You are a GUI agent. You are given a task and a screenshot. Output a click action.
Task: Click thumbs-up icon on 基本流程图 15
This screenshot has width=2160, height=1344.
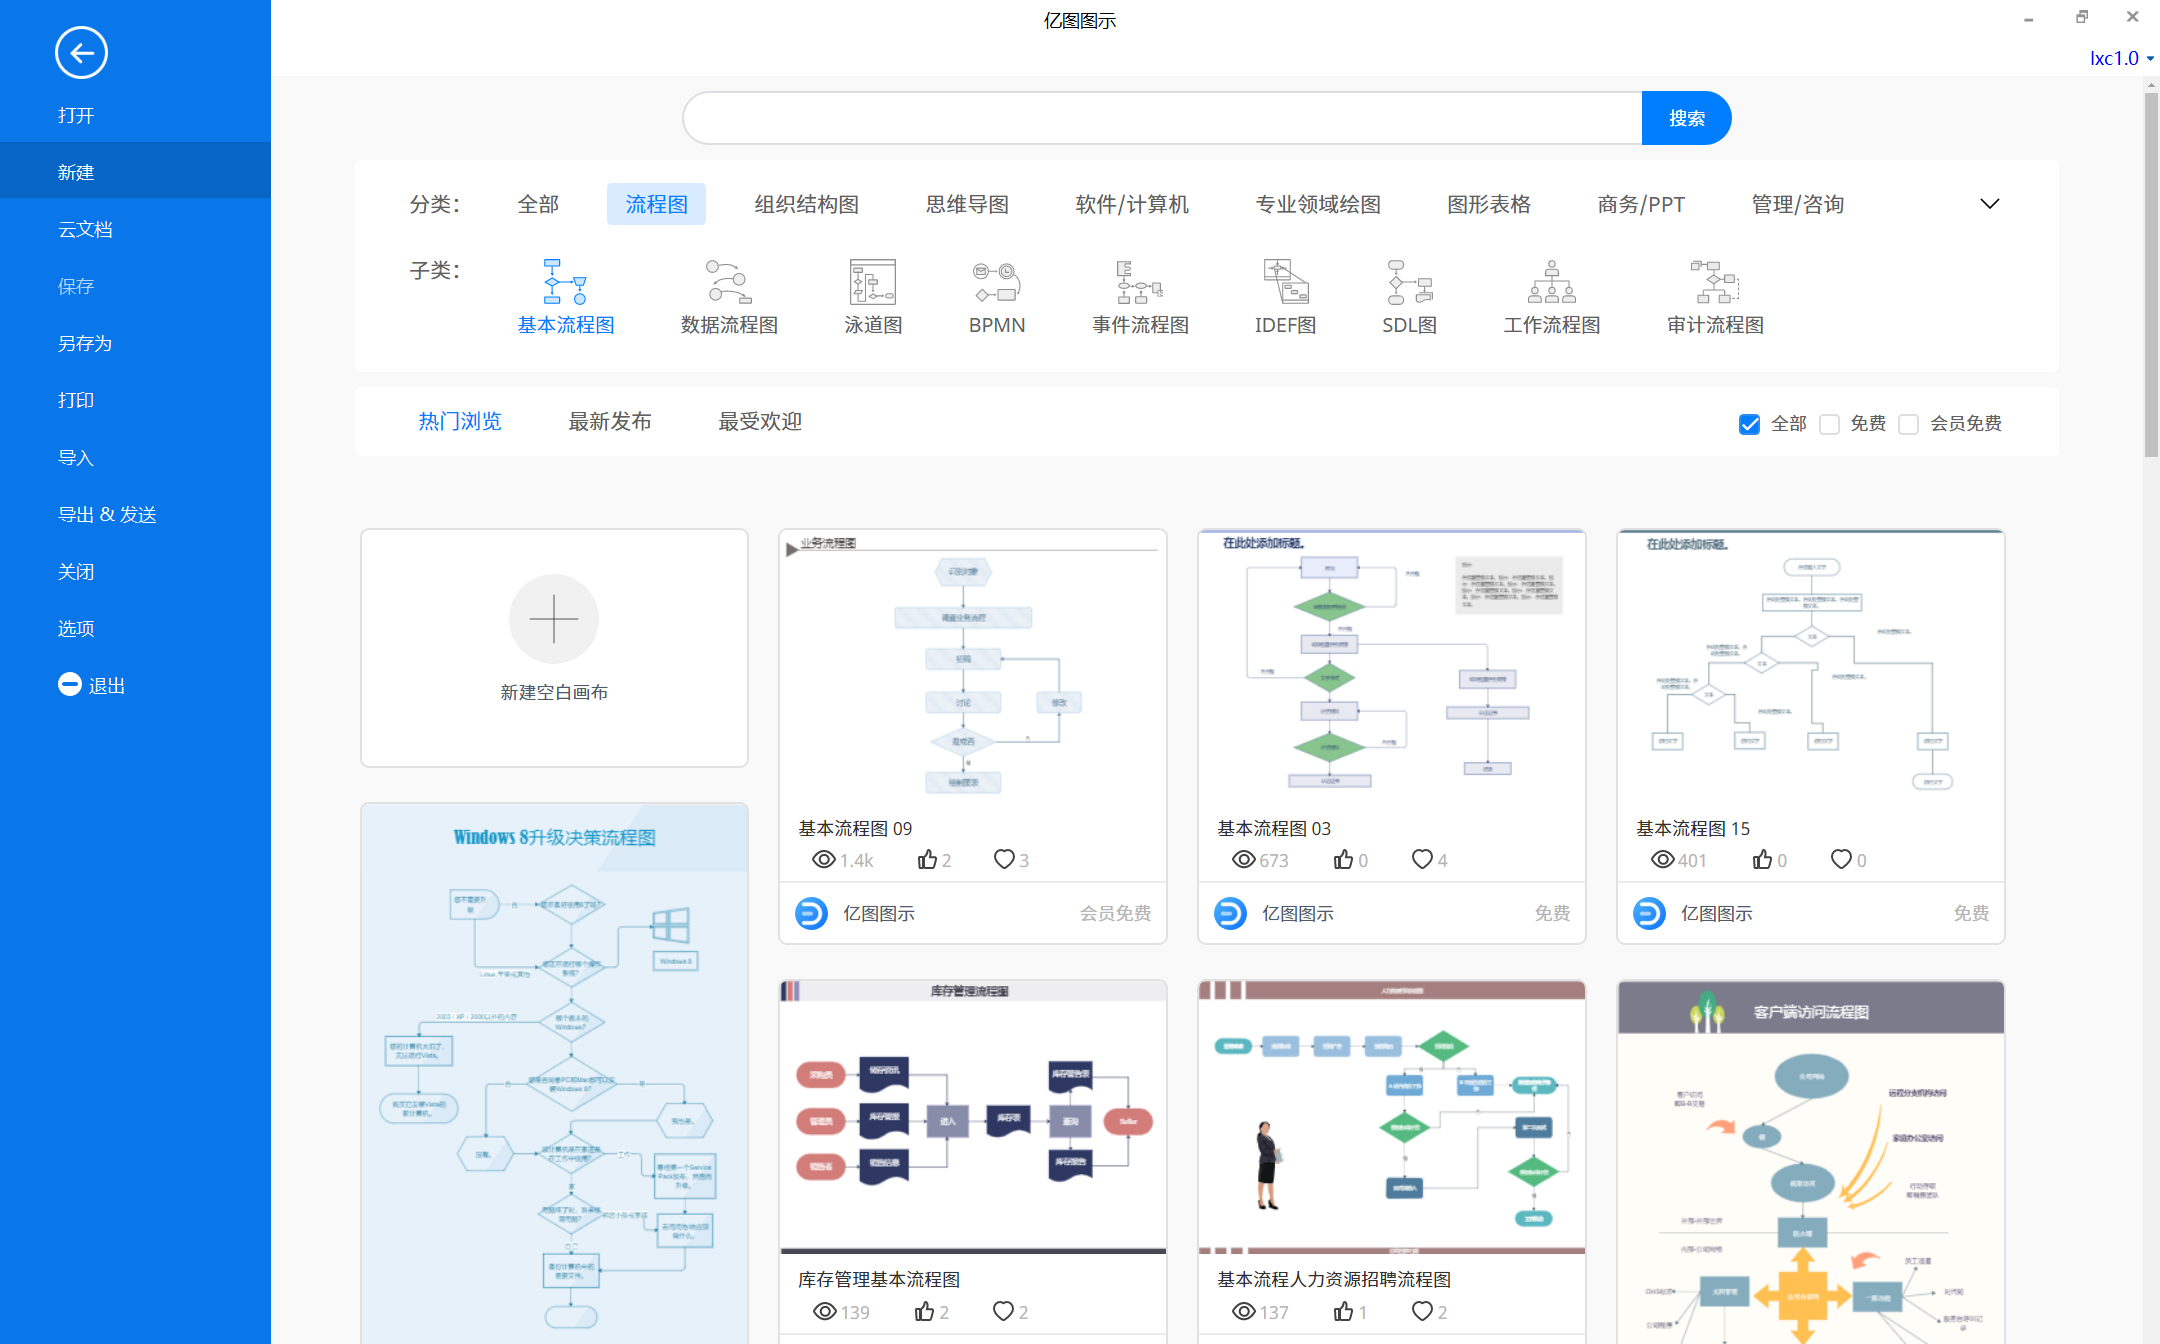(1763, 859)
